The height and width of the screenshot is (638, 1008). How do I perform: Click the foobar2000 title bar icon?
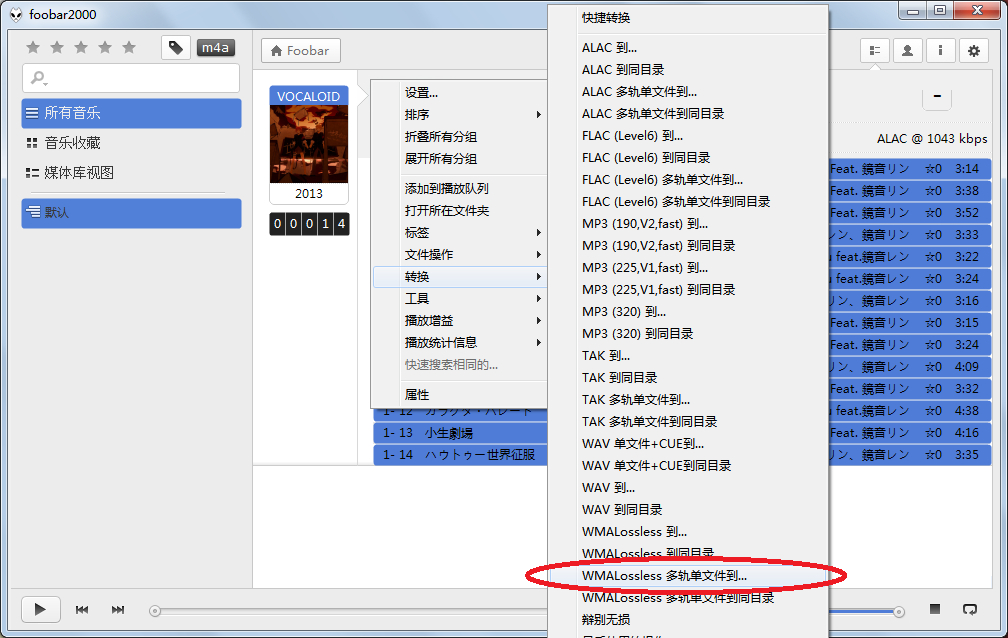click(16, 14)
